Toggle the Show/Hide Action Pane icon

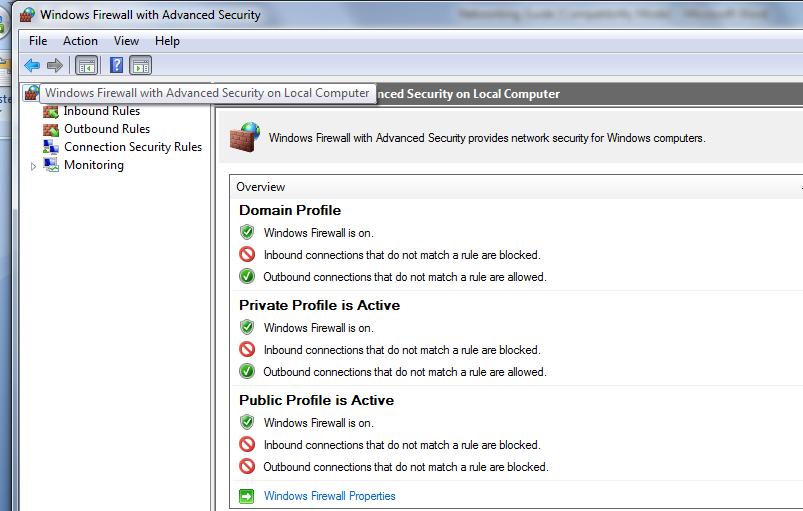click(141, 66)
